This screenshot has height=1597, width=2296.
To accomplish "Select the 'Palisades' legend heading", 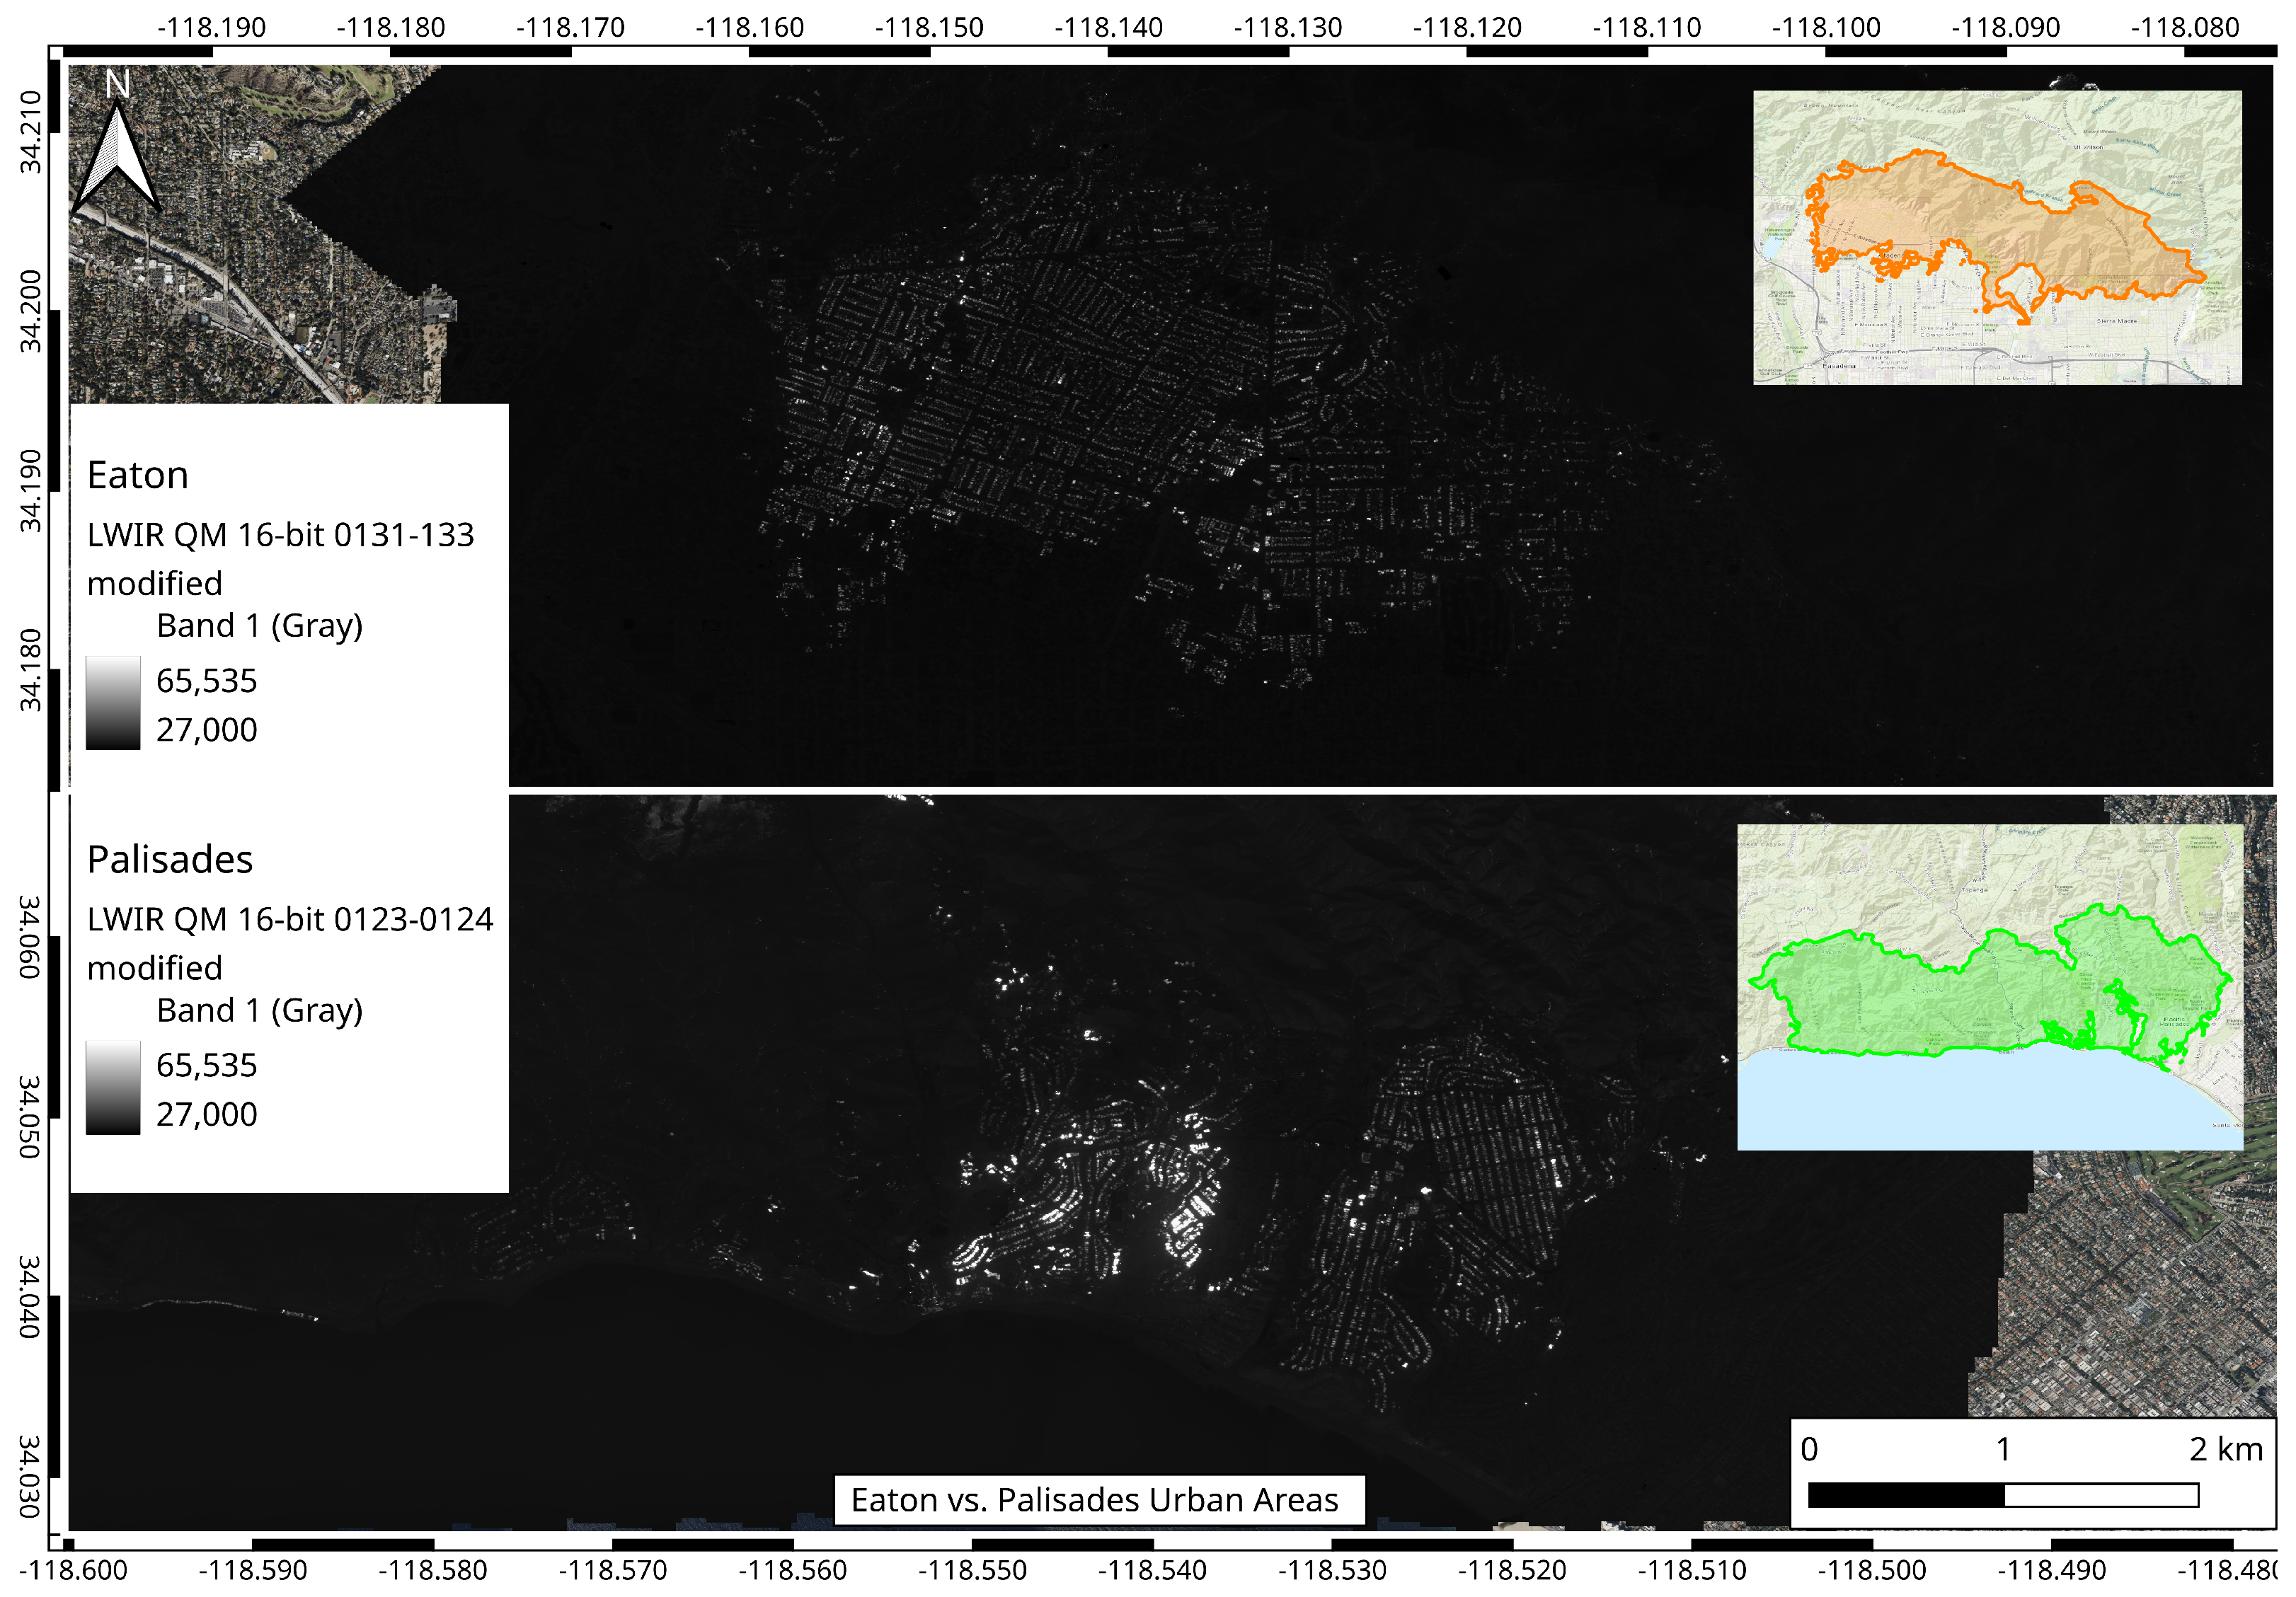I will (x=170, y=860).
